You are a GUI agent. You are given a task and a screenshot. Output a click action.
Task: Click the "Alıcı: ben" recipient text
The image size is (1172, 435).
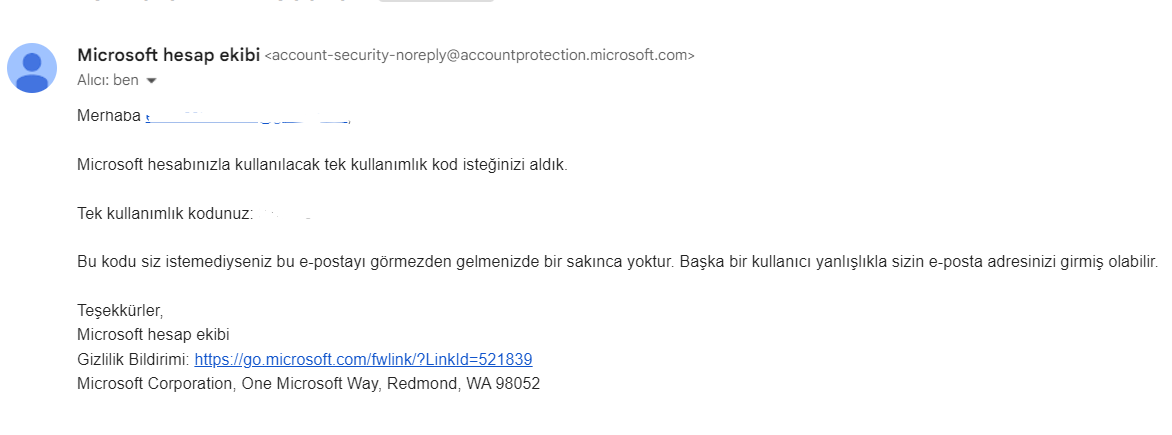coord(108,80)
